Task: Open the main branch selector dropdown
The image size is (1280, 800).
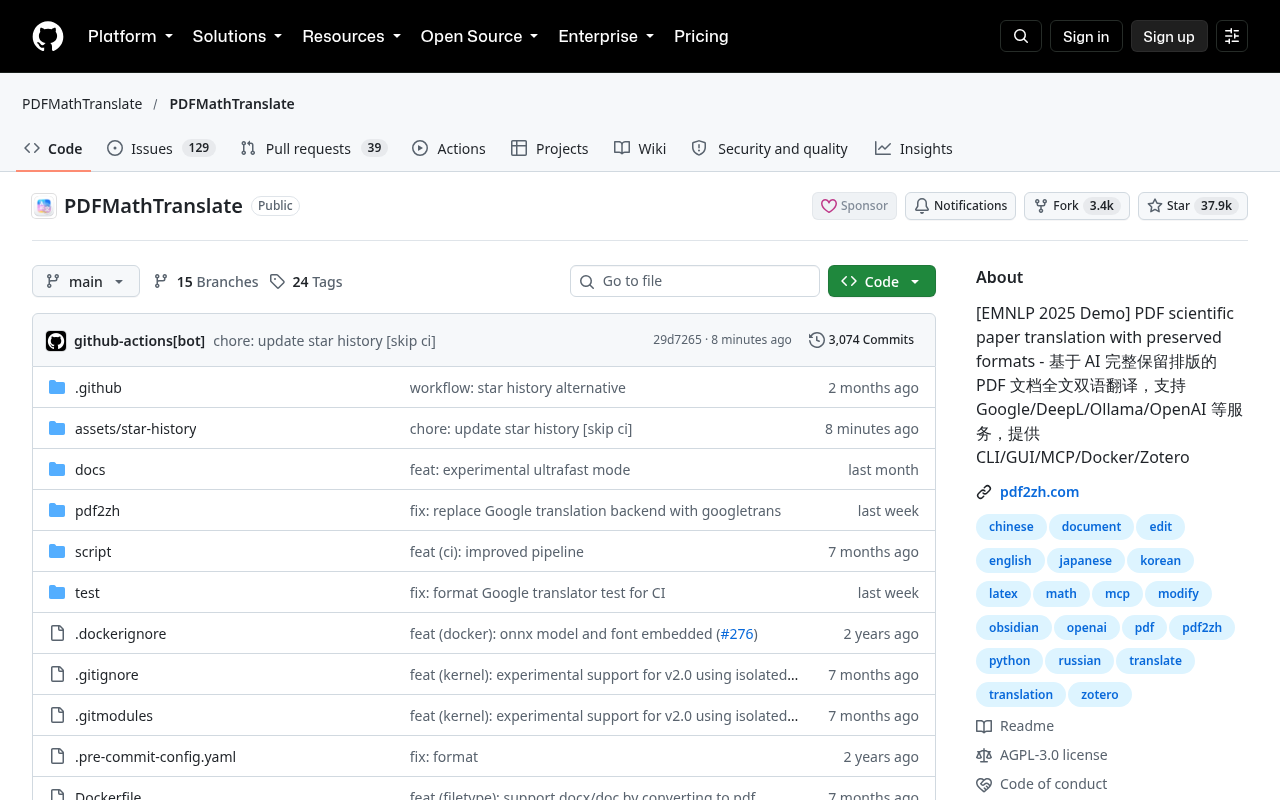Action: 86,281
